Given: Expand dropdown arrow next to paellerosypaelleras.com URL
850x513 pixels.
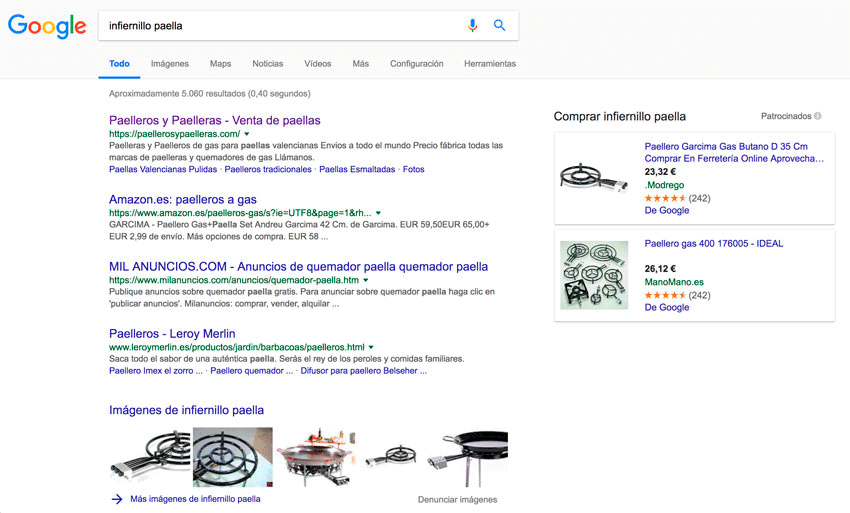Looking at the screenshot, I should click(247, 134).
